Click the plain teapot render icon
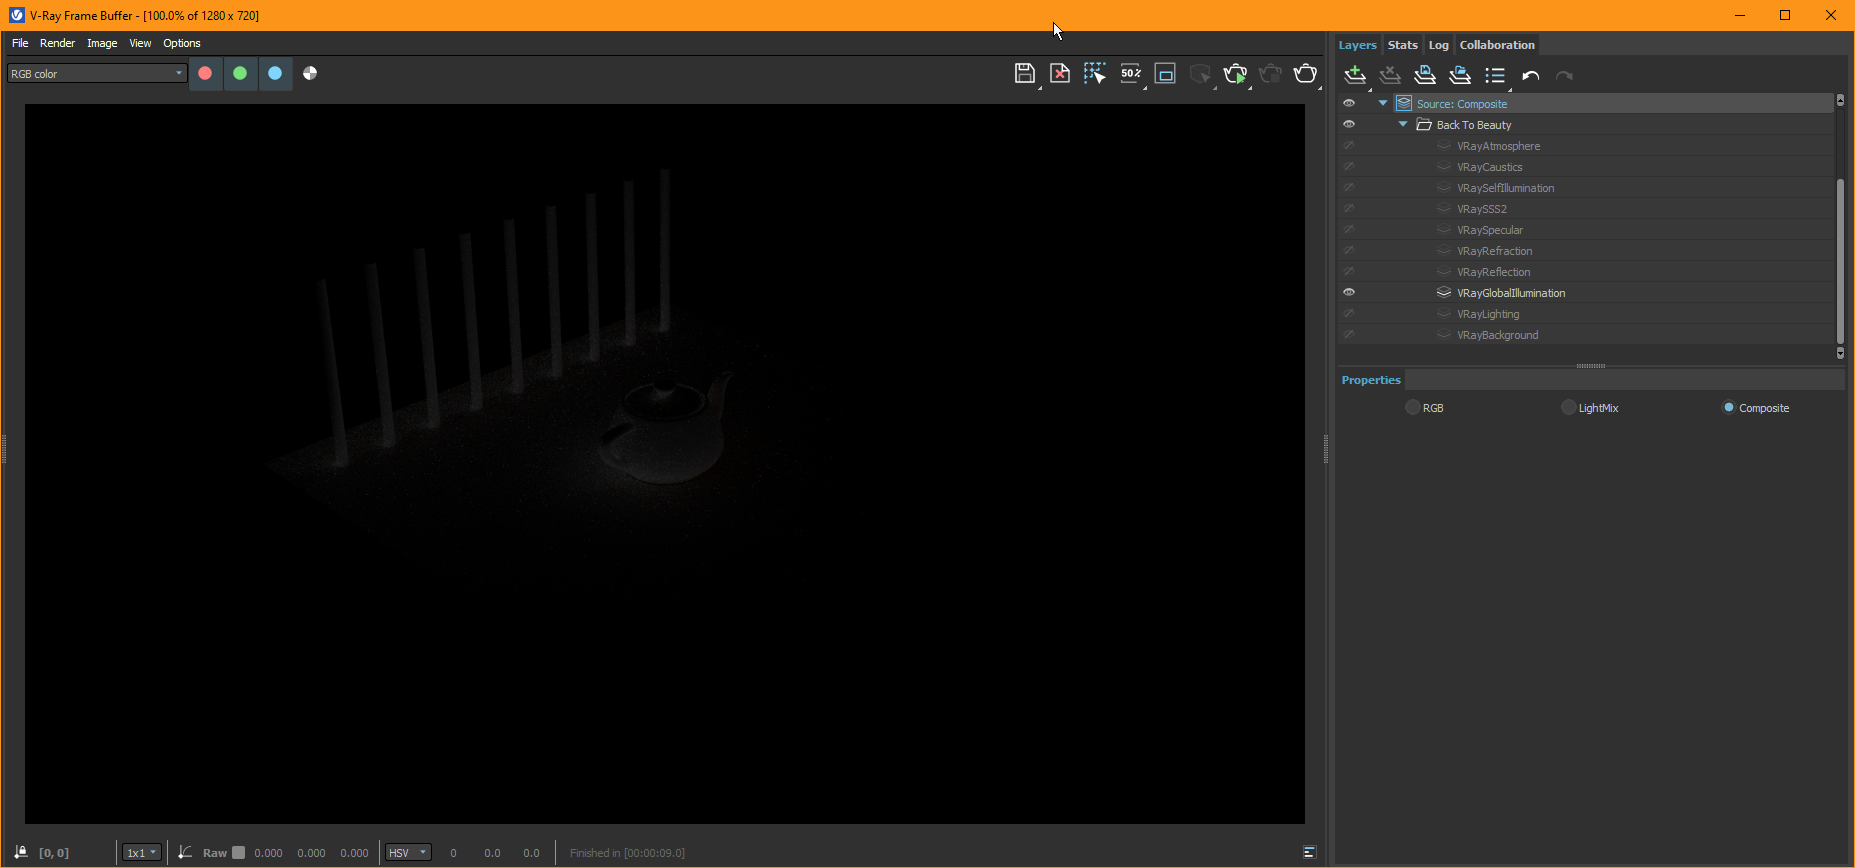The width and height of the screenshot is (1855, 868). (1306, 73)
